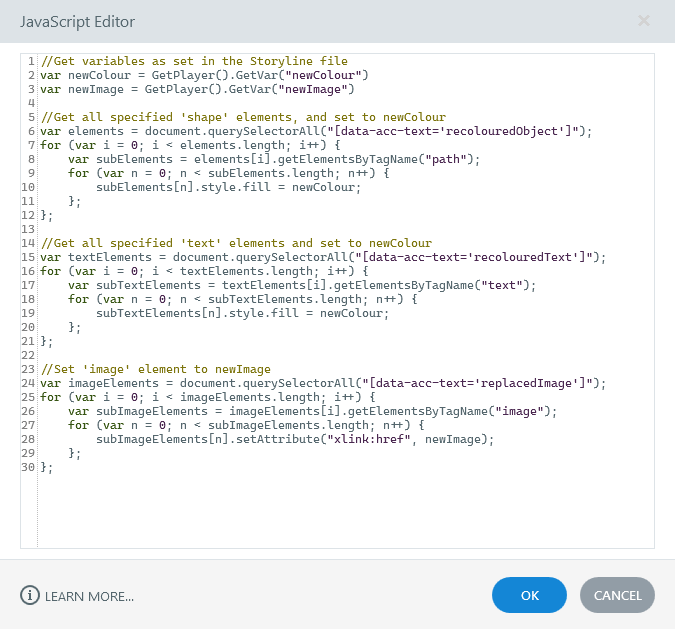Click the querySelectorAll 'recolouredObject' line

coord(316,131)
